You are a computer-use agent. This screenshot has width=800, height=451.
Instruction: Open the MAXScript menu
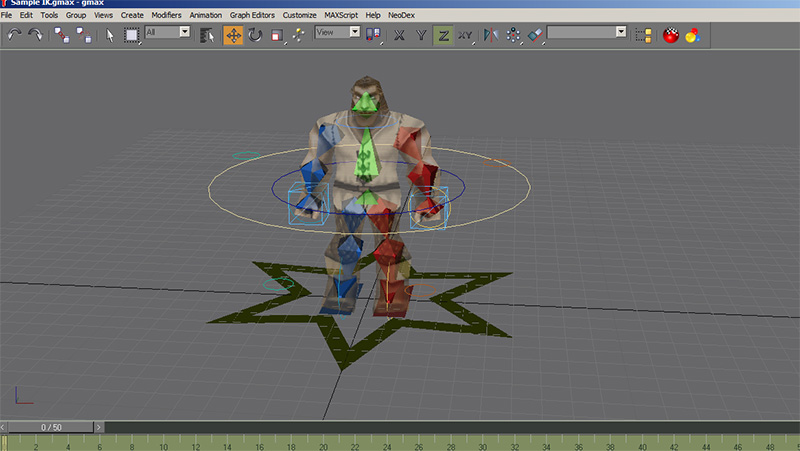(341, 15)
